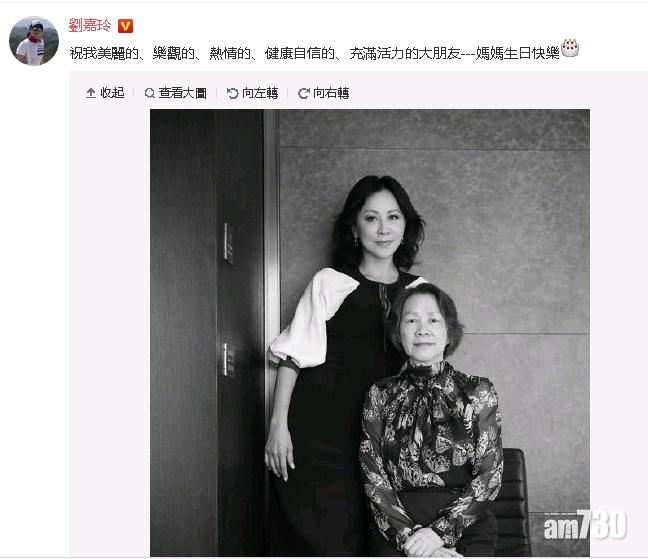Viewport: 648px width, 559px height.
Task: Click the magnifier icon beside 查看大圖
Action: pos(150,93)
